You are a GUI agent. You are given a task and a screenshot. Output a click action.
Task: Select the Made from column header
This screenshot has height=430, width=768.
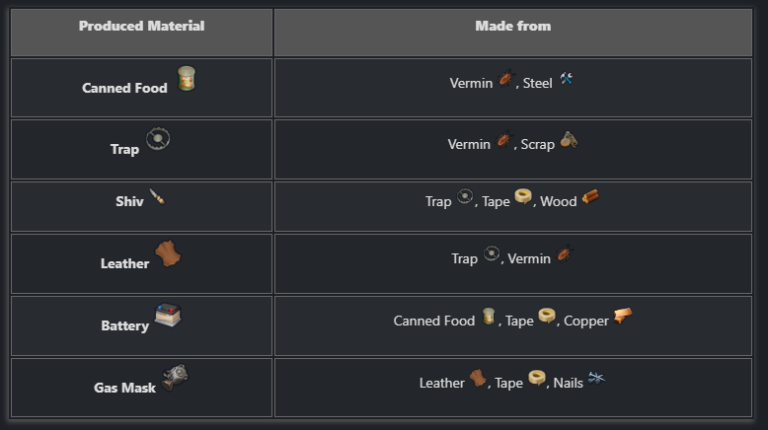pyautogui.click(x=513, y=26)
